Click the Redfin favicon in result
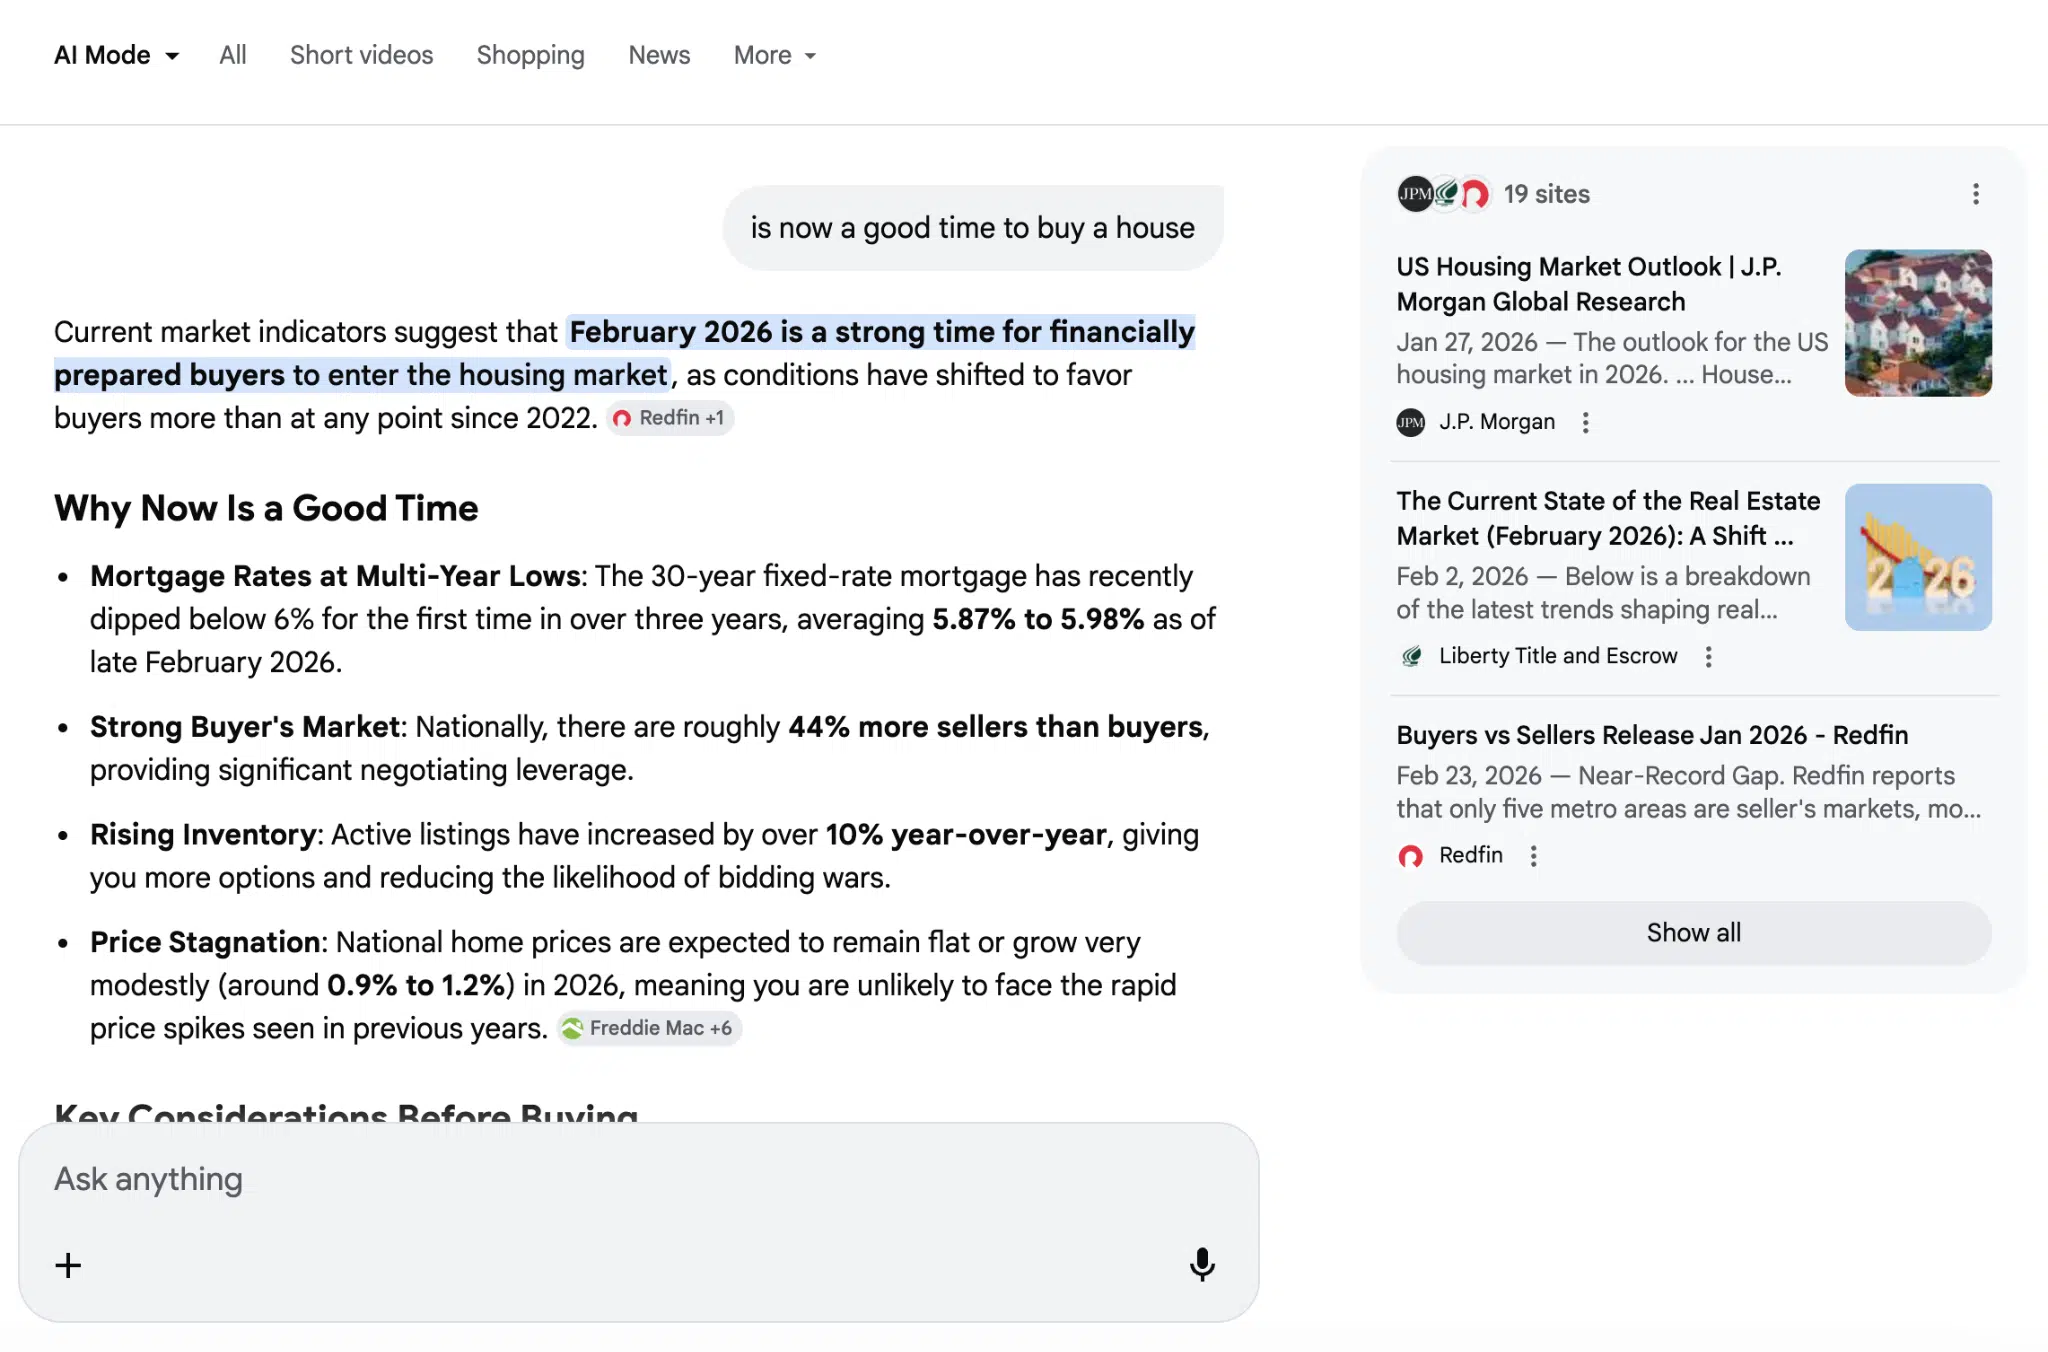 [x=1410, y=855]
